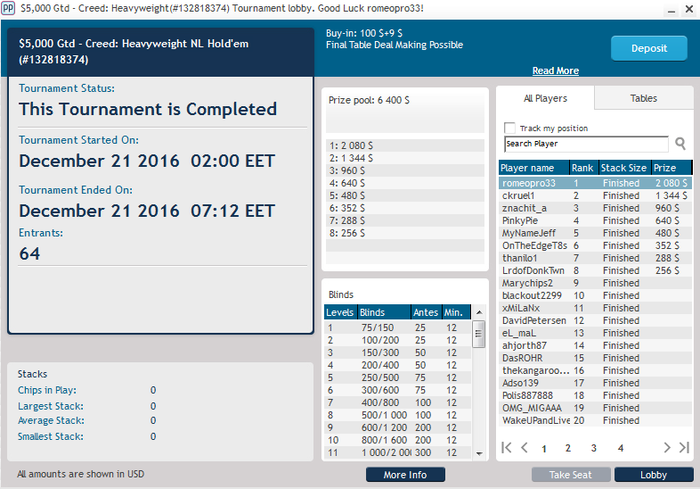Select player row romeopro33
The height and width of the screenshot is (489, 700).
595,183
